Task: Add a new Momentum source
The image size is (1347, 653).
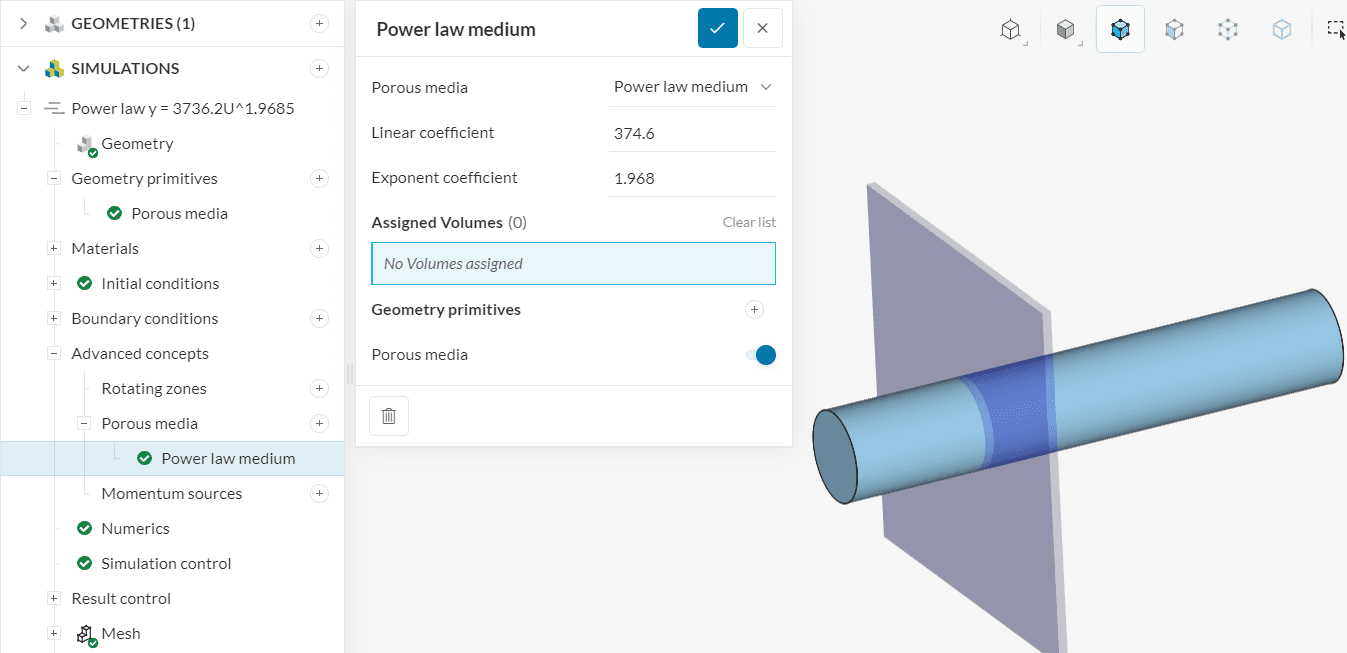Action: (319, 493)
